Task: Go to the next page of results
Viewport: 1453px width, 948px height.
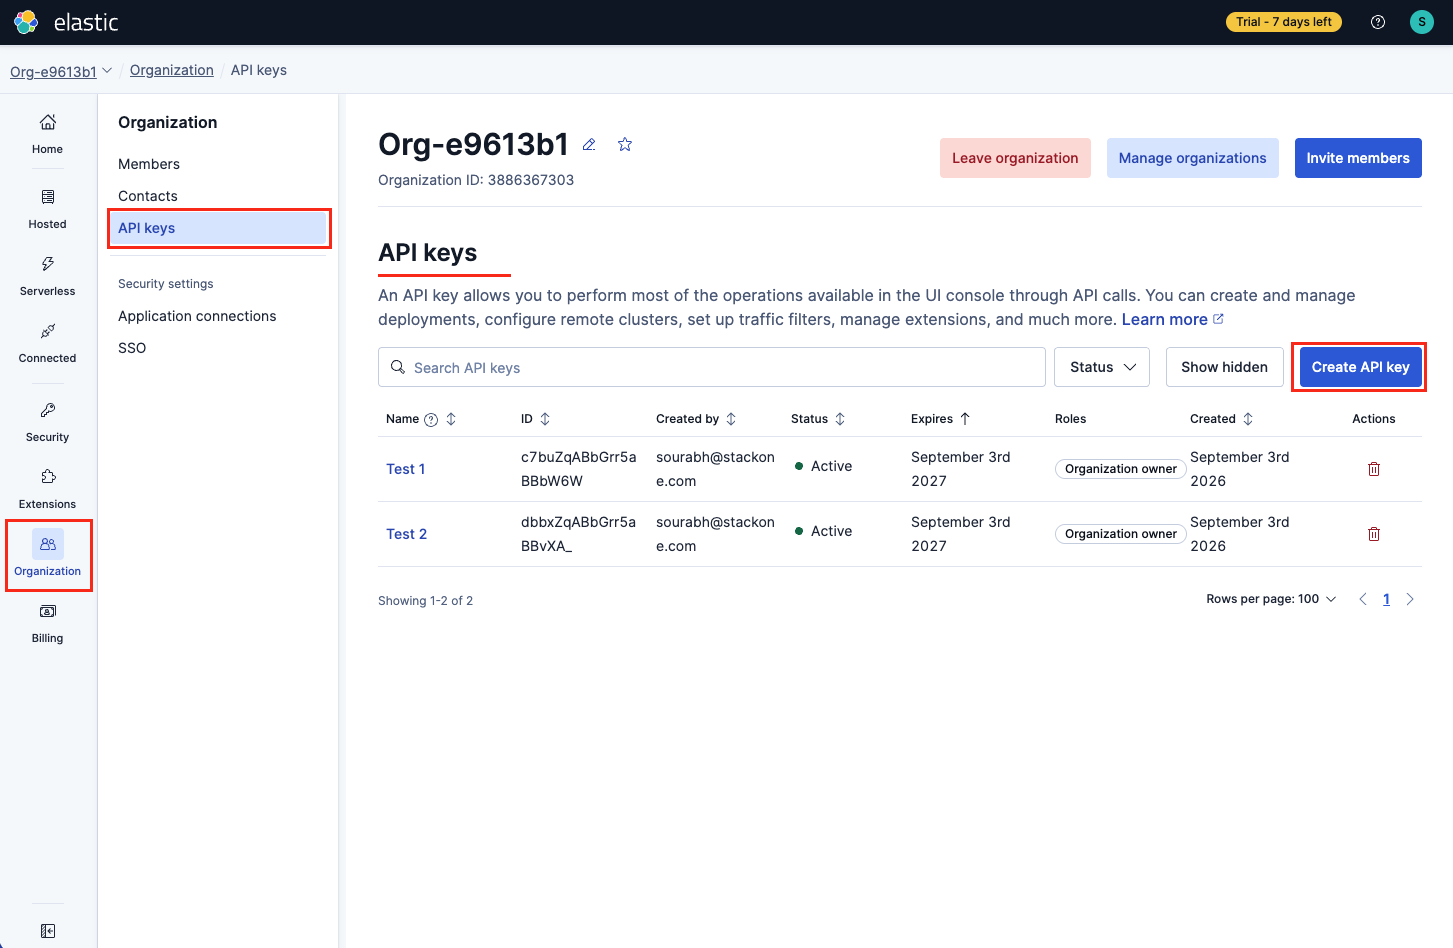Action: click(1410, 599)
